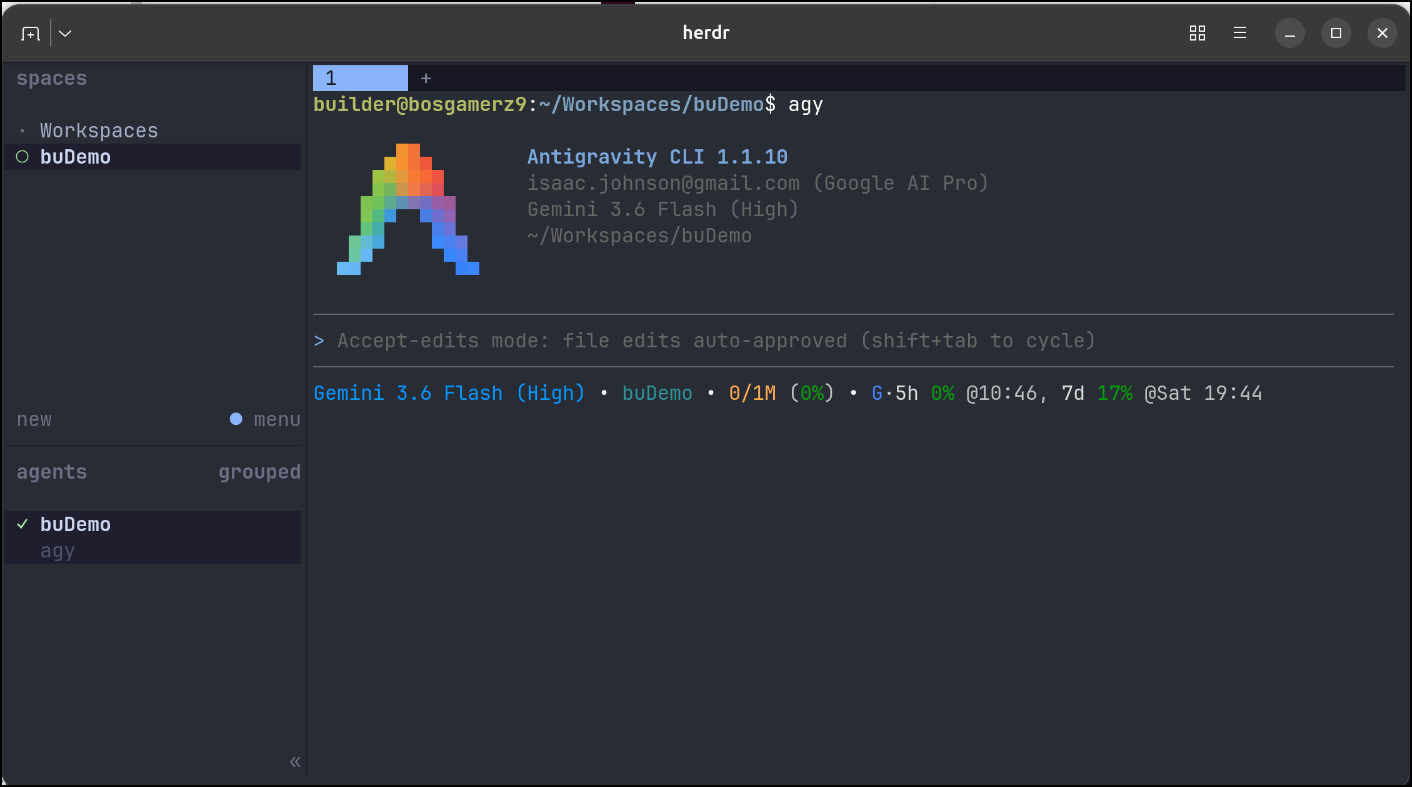Toggle the grouped view for agents
The image size is (1412, 787).
tap(260, 472)
